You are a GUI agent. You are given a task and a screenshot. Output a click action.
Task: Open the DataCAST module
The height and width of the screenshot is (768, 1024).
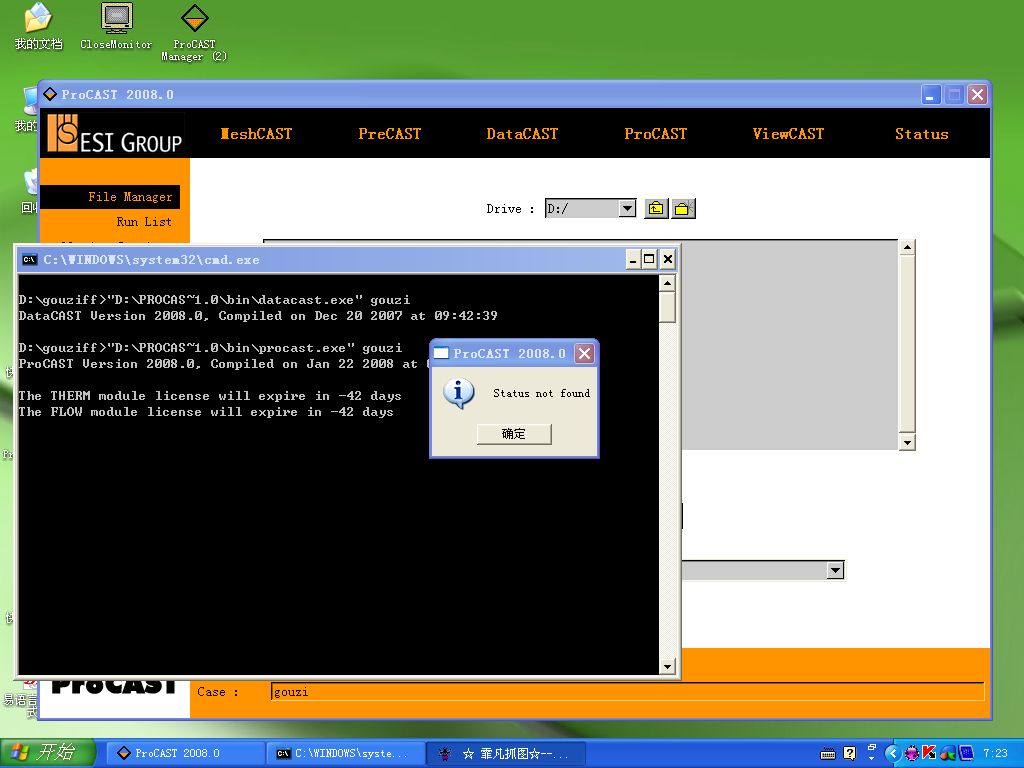pyautogui.click(x=522, y=134)
